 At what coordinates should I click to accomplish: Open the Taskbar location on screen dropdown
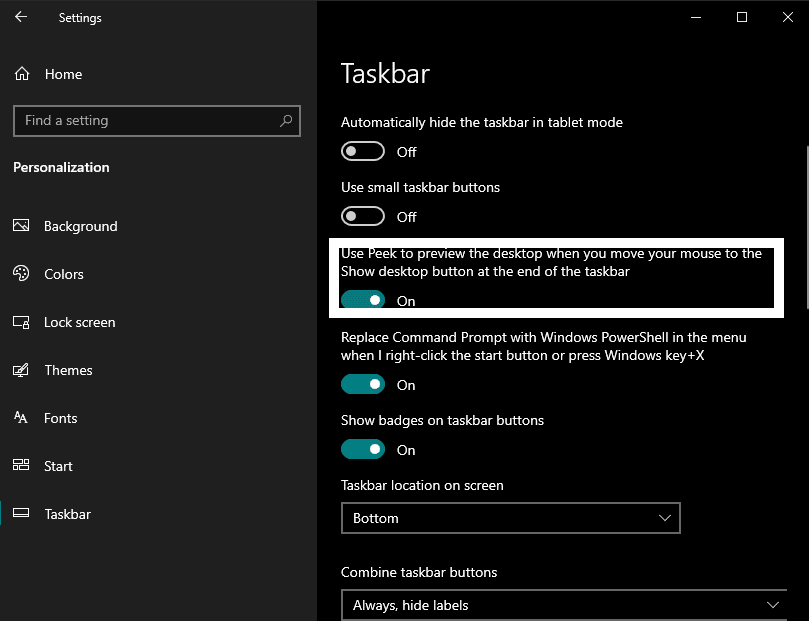click(x=510, y=518)
